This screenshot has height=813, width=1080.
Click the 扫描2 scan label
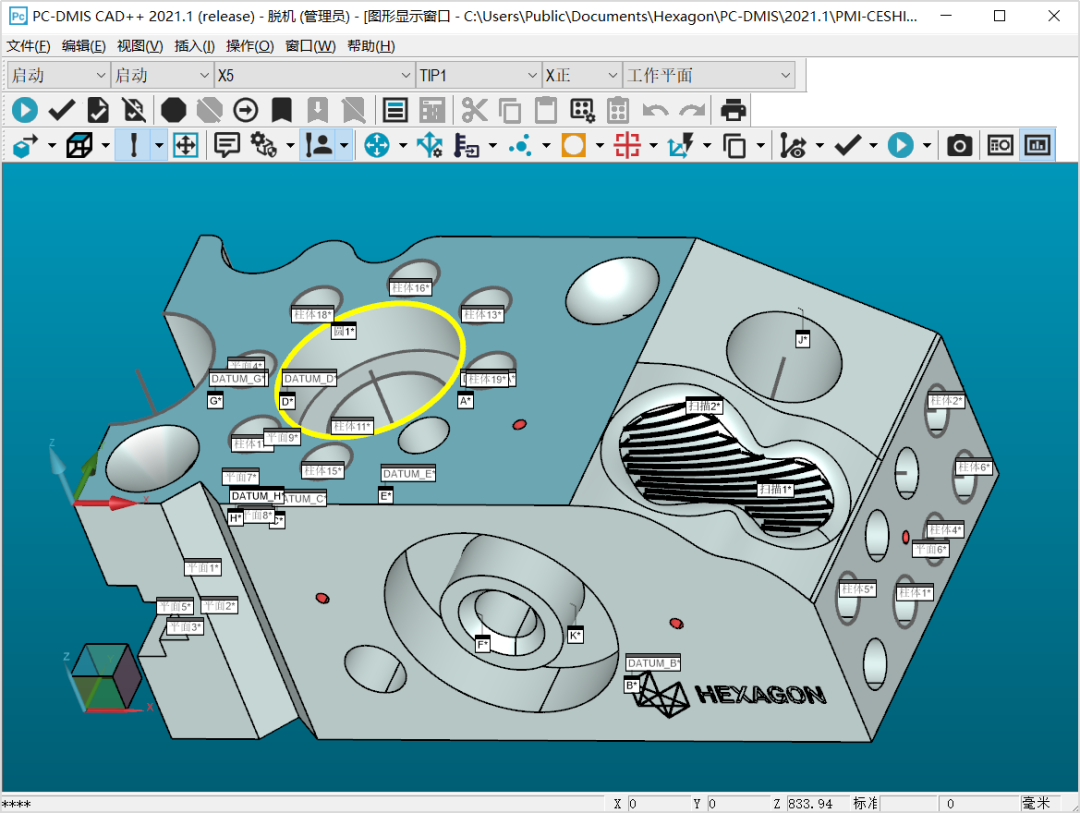point(704,406)
